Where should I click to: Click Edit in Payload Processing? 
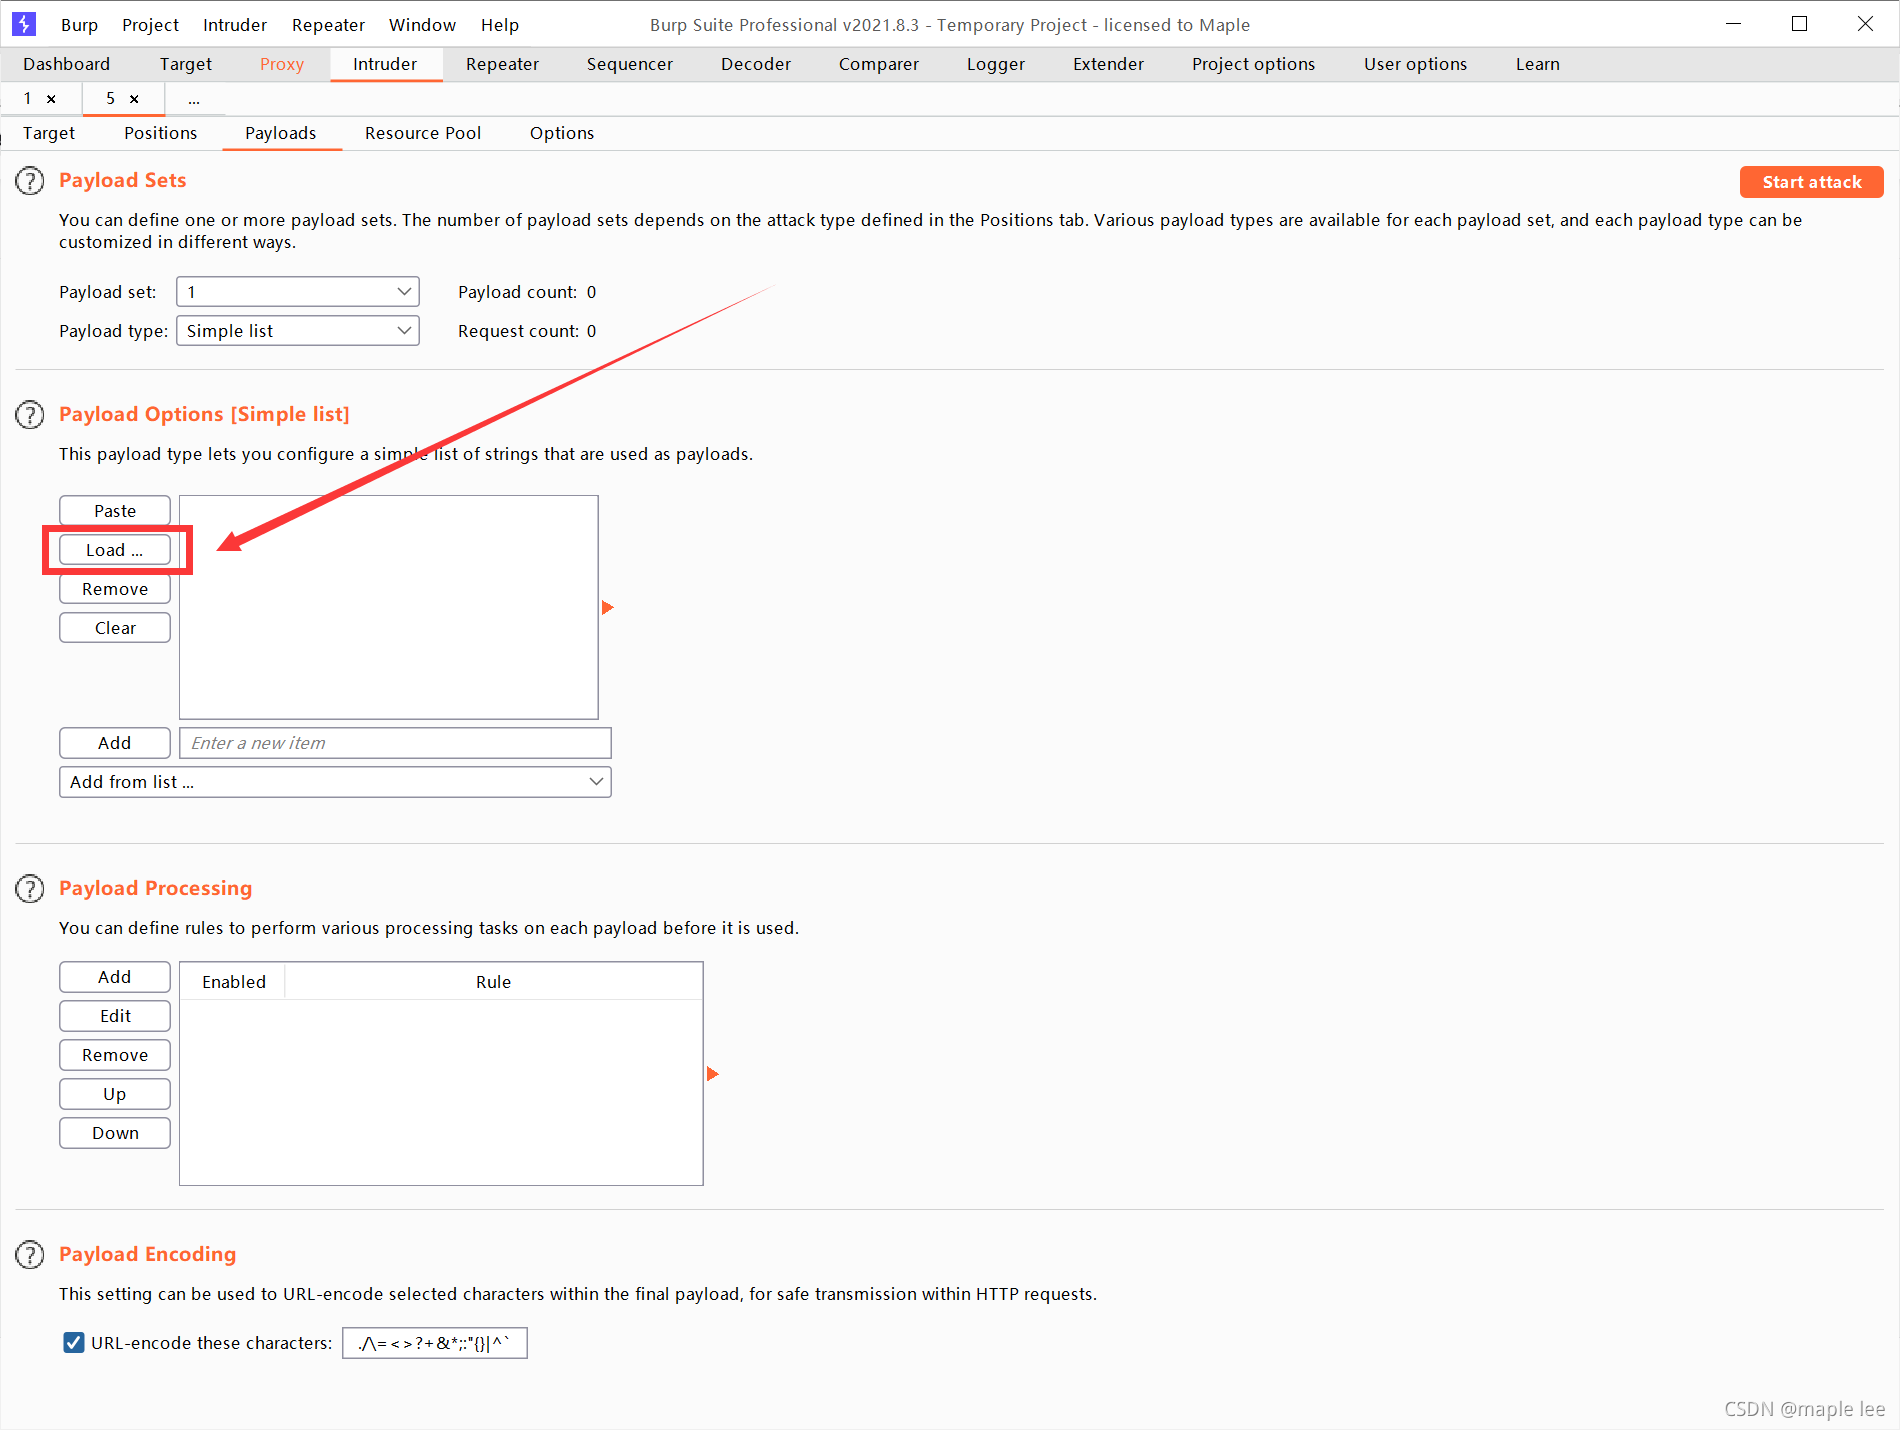[115, 1016]
